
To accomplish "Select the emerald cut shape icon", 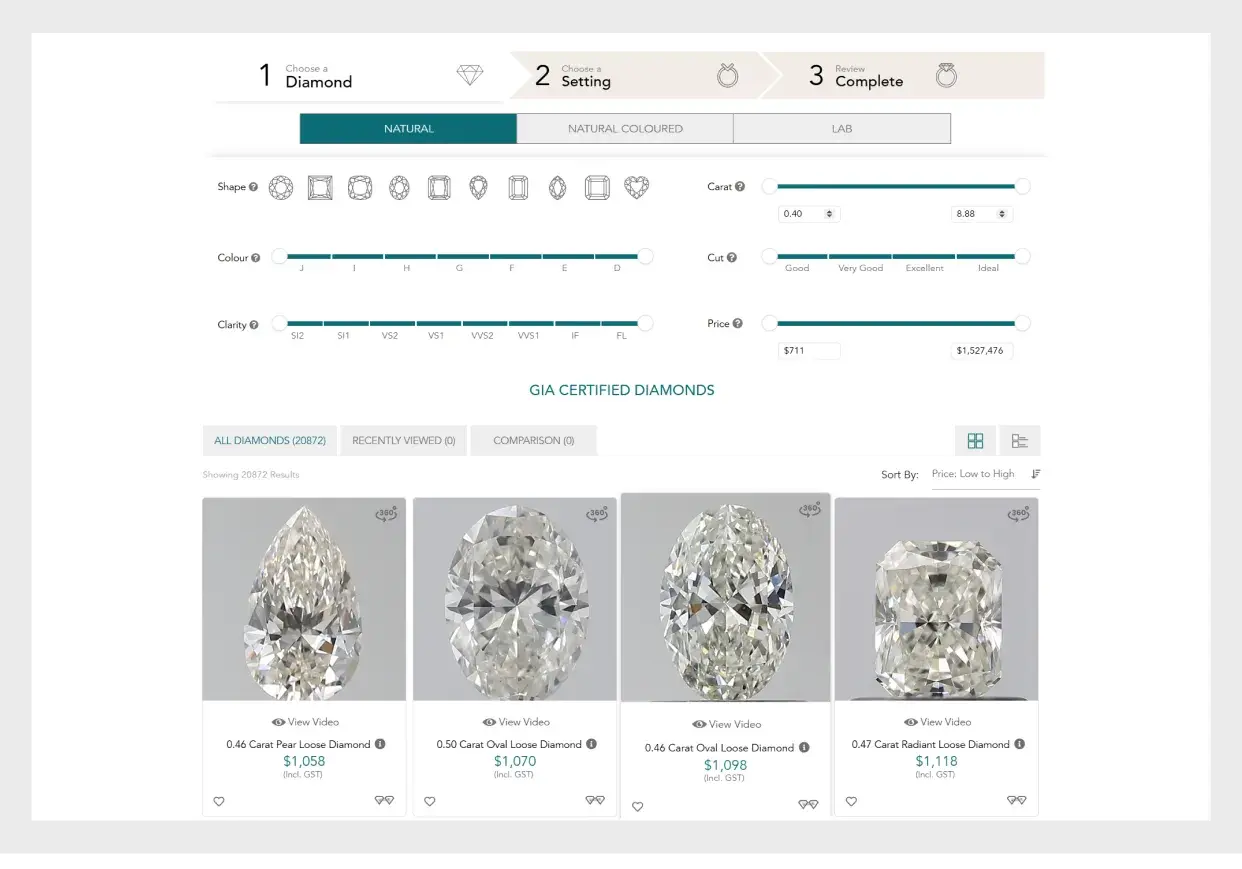I will pyautogui.click(x=518, y=187).
